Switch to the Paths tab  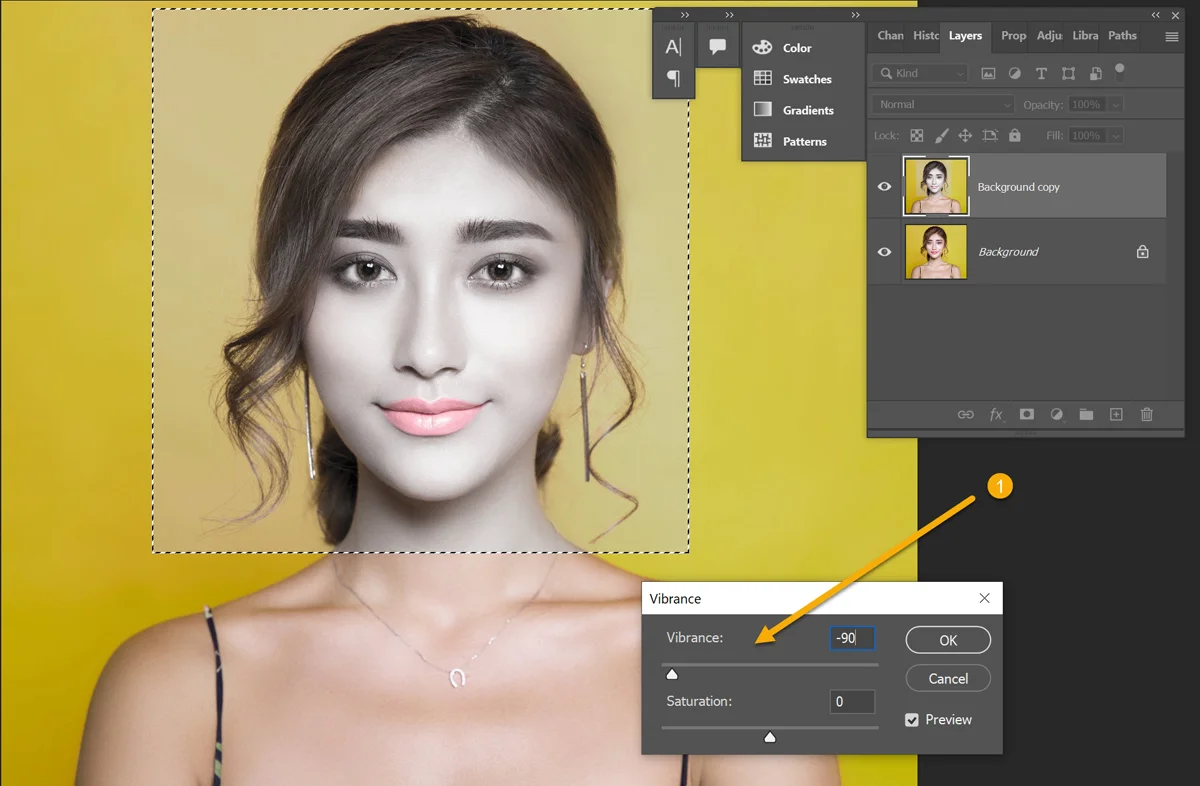pyautogui.click(x=1122, y=35)
